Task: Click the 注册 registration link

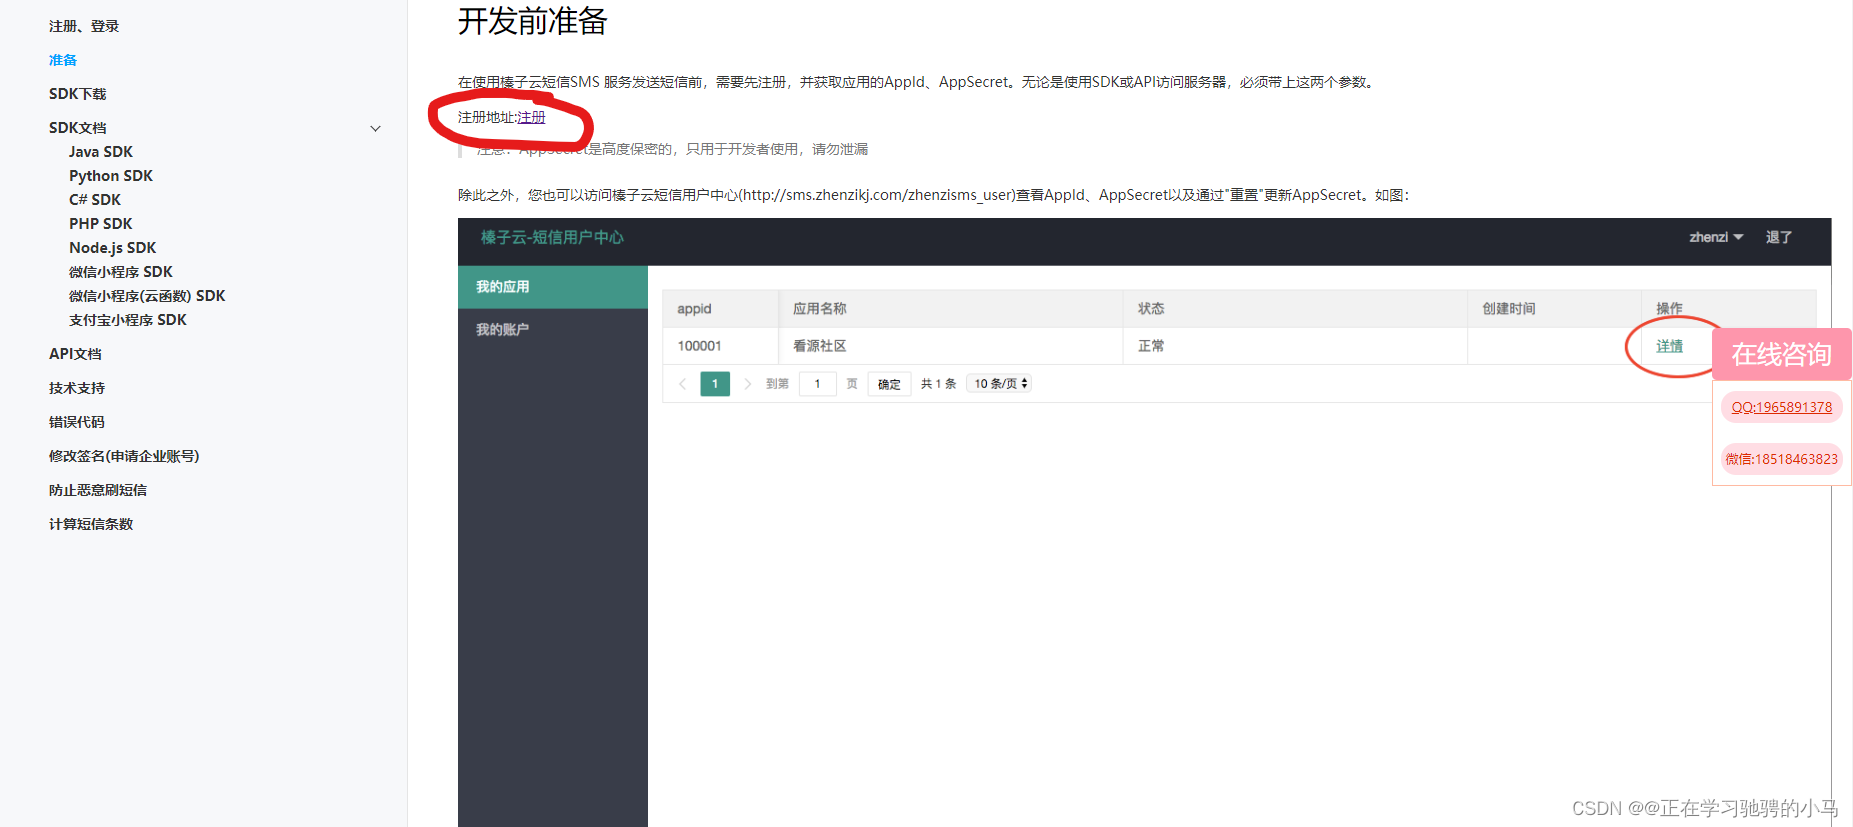Action: (531, 117)
